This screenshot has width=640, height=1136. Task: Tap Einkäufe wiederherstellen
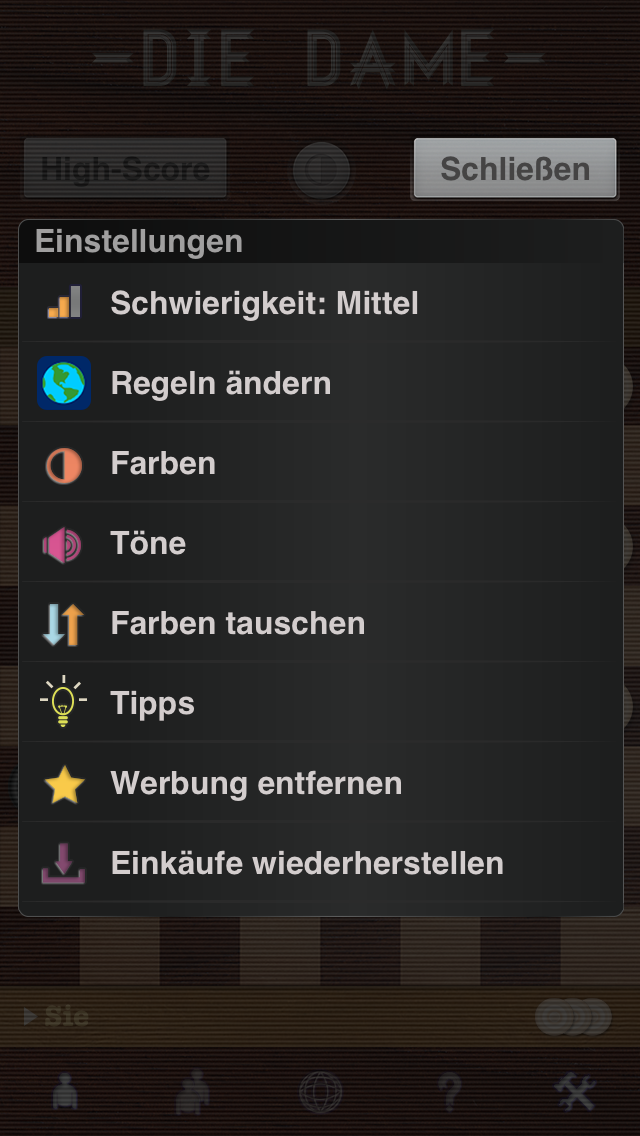(307, 863)
